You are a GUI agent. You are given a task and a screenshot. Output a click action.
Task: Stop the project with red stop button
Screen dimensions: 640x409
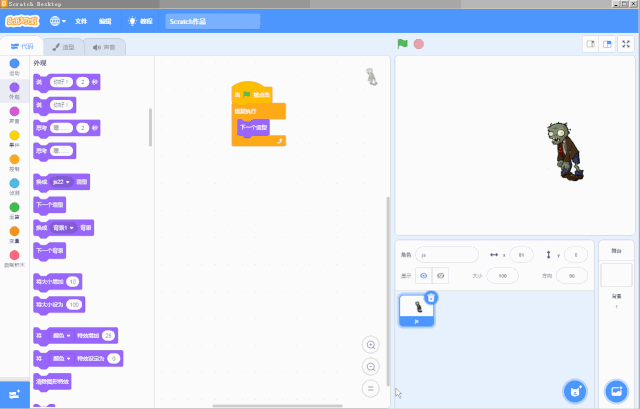pyautogui.click(x=419, y=44)
